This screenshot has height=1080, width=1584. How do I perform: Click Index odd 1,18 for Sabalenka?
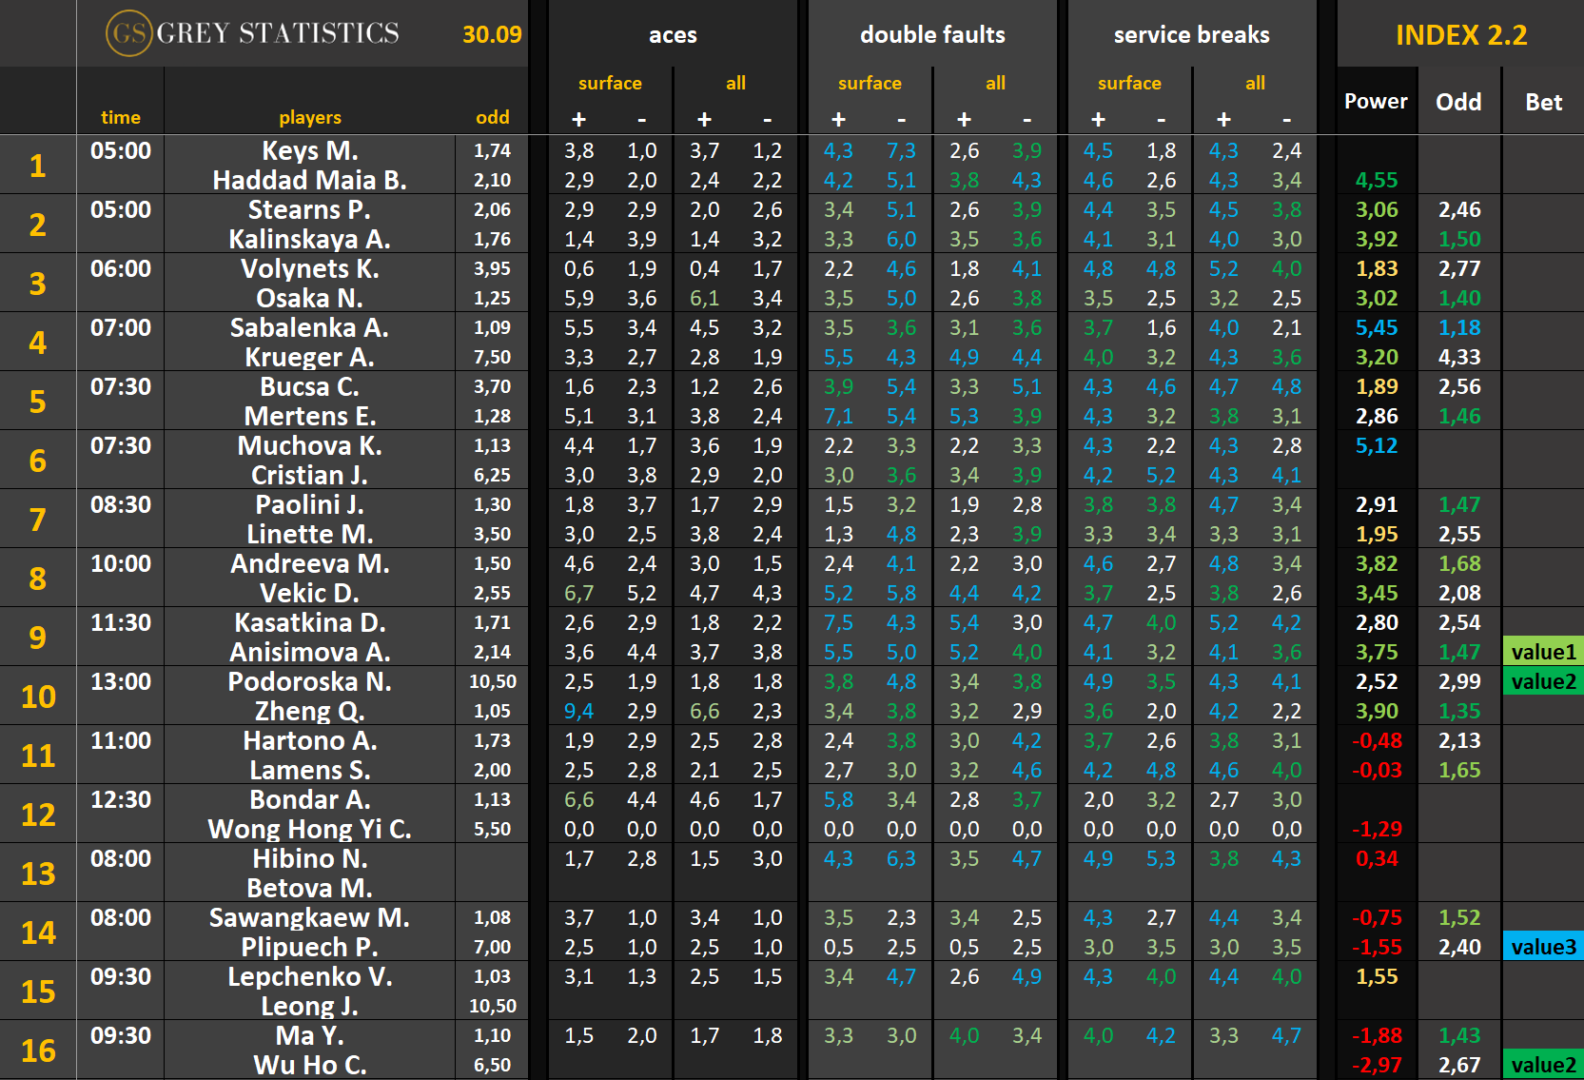1460,328
